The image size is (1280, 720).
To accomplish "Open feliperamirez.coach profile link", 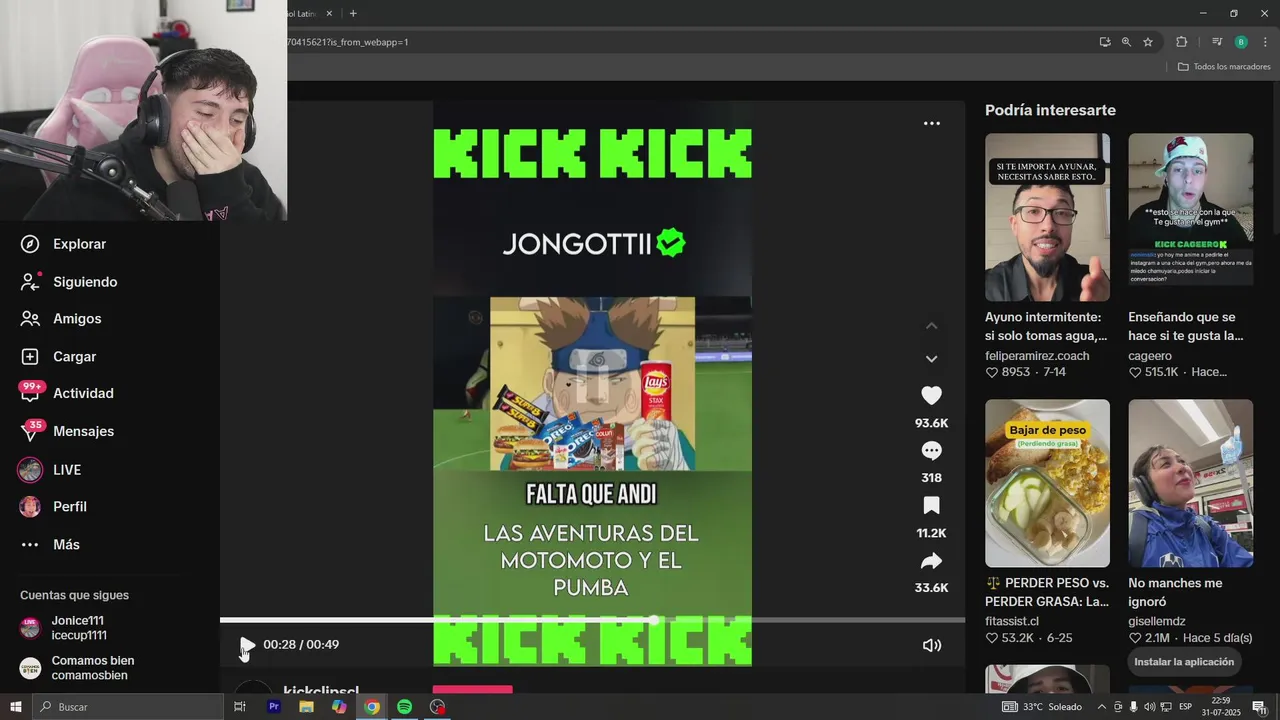I will pos(1037,356).
